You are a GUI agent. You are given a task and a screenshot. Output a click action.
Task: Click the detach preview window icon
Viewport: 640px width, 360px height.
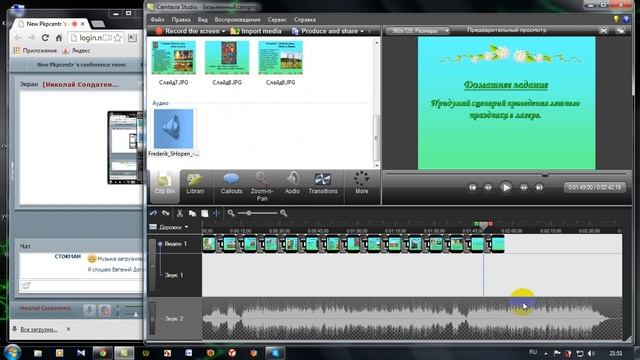coord(620,31)
